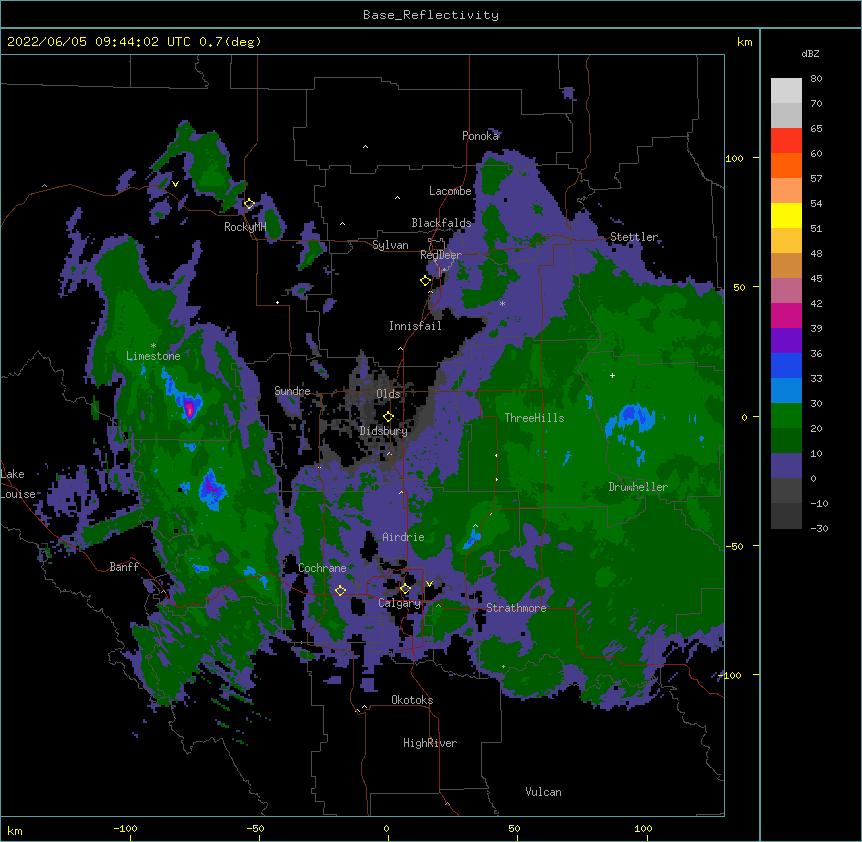Click the Okotoks label

point(412,700)
